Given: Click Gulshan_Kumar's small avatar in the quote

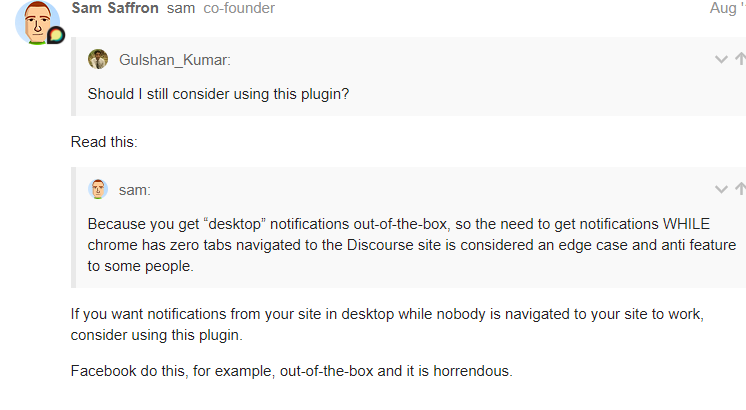Looking at the screenshot, I should point(98,59).
